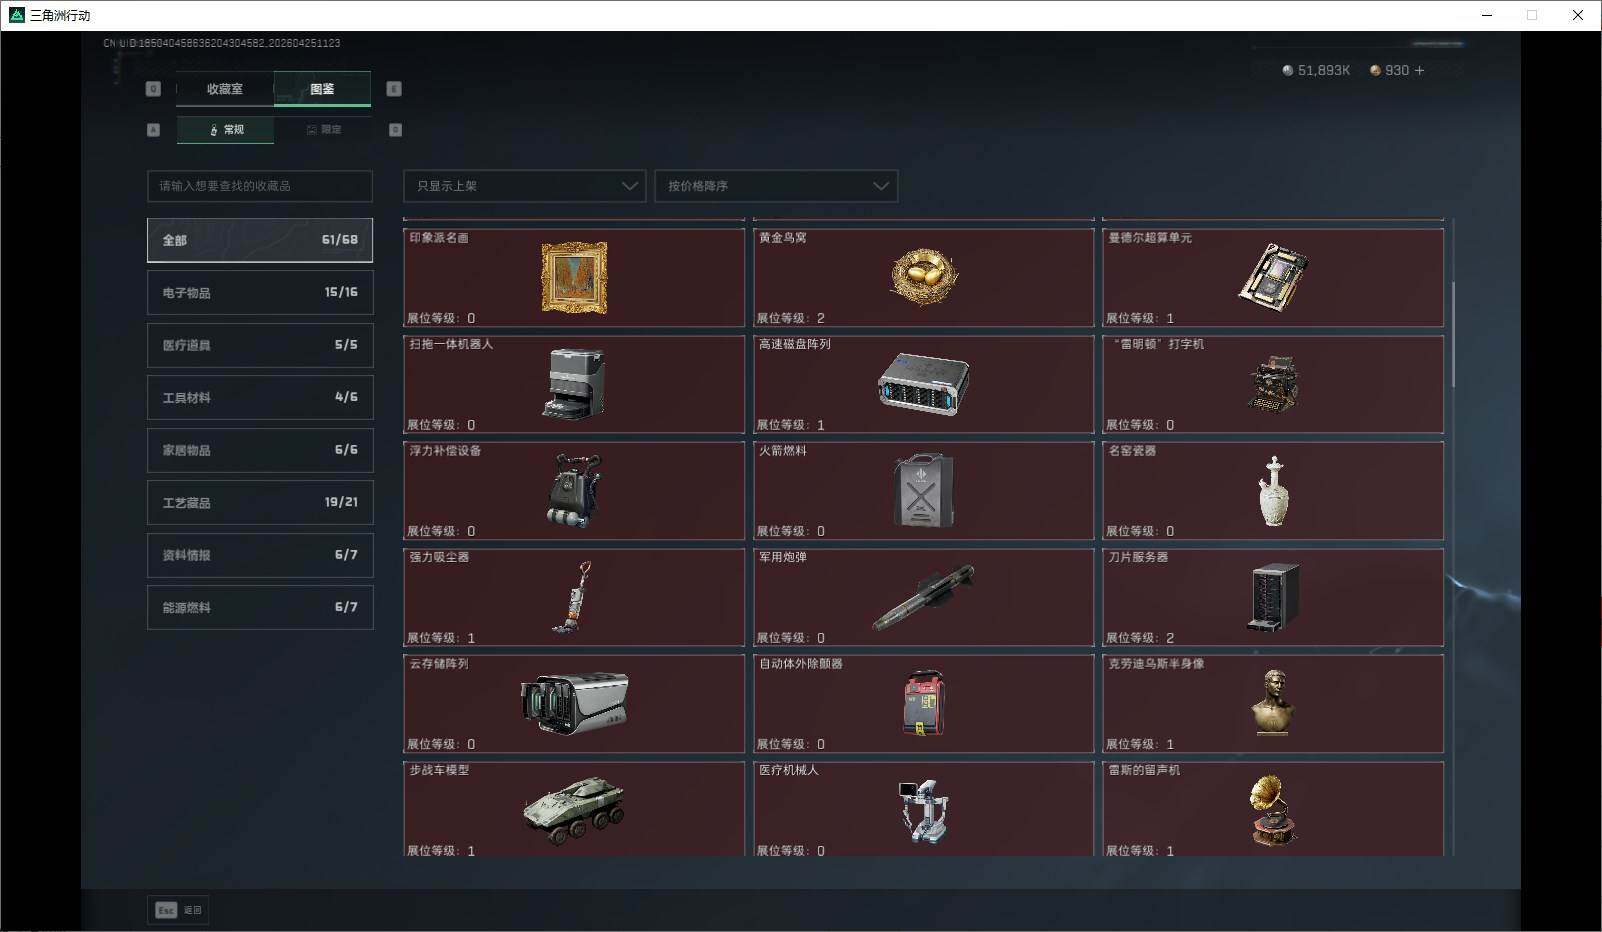The height and width of the screenshot is (932, 1602).
Task: Select the 限定 sub-tab
Action: pyautogui.click(x=323, y=130)
